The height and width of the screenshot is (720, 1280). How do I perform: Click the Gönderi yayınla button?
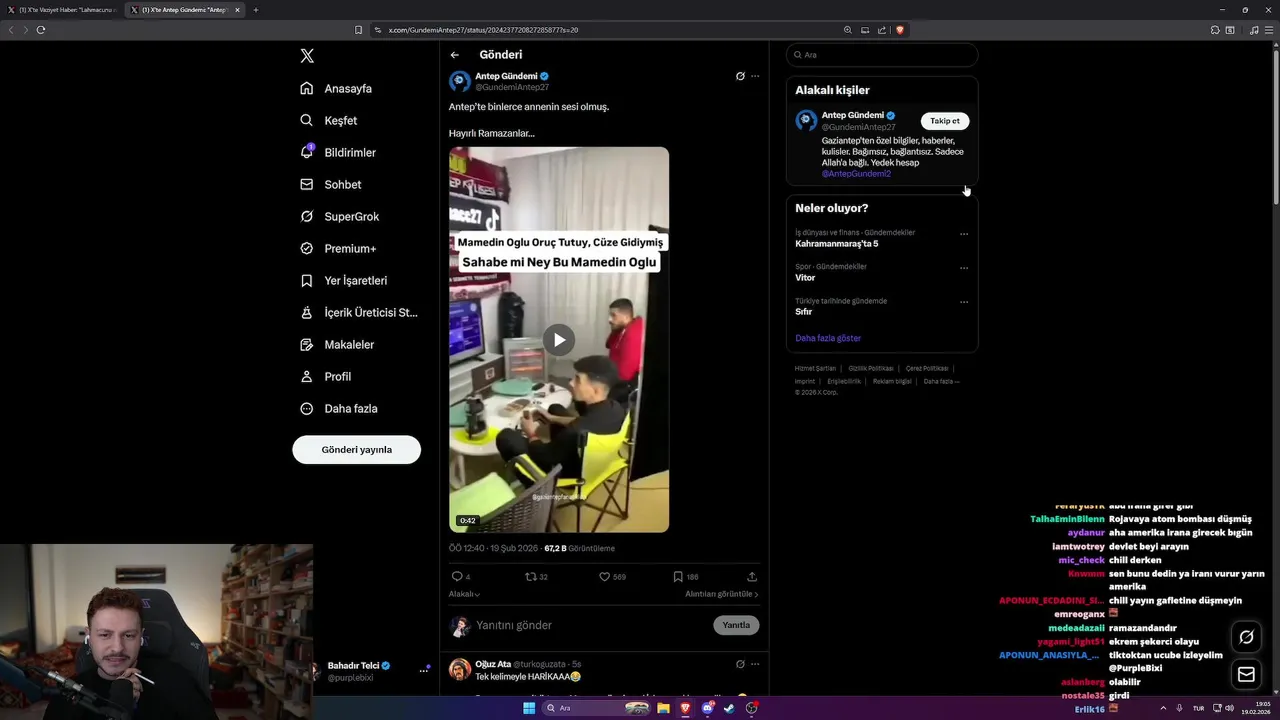click(x=356, y=450)
